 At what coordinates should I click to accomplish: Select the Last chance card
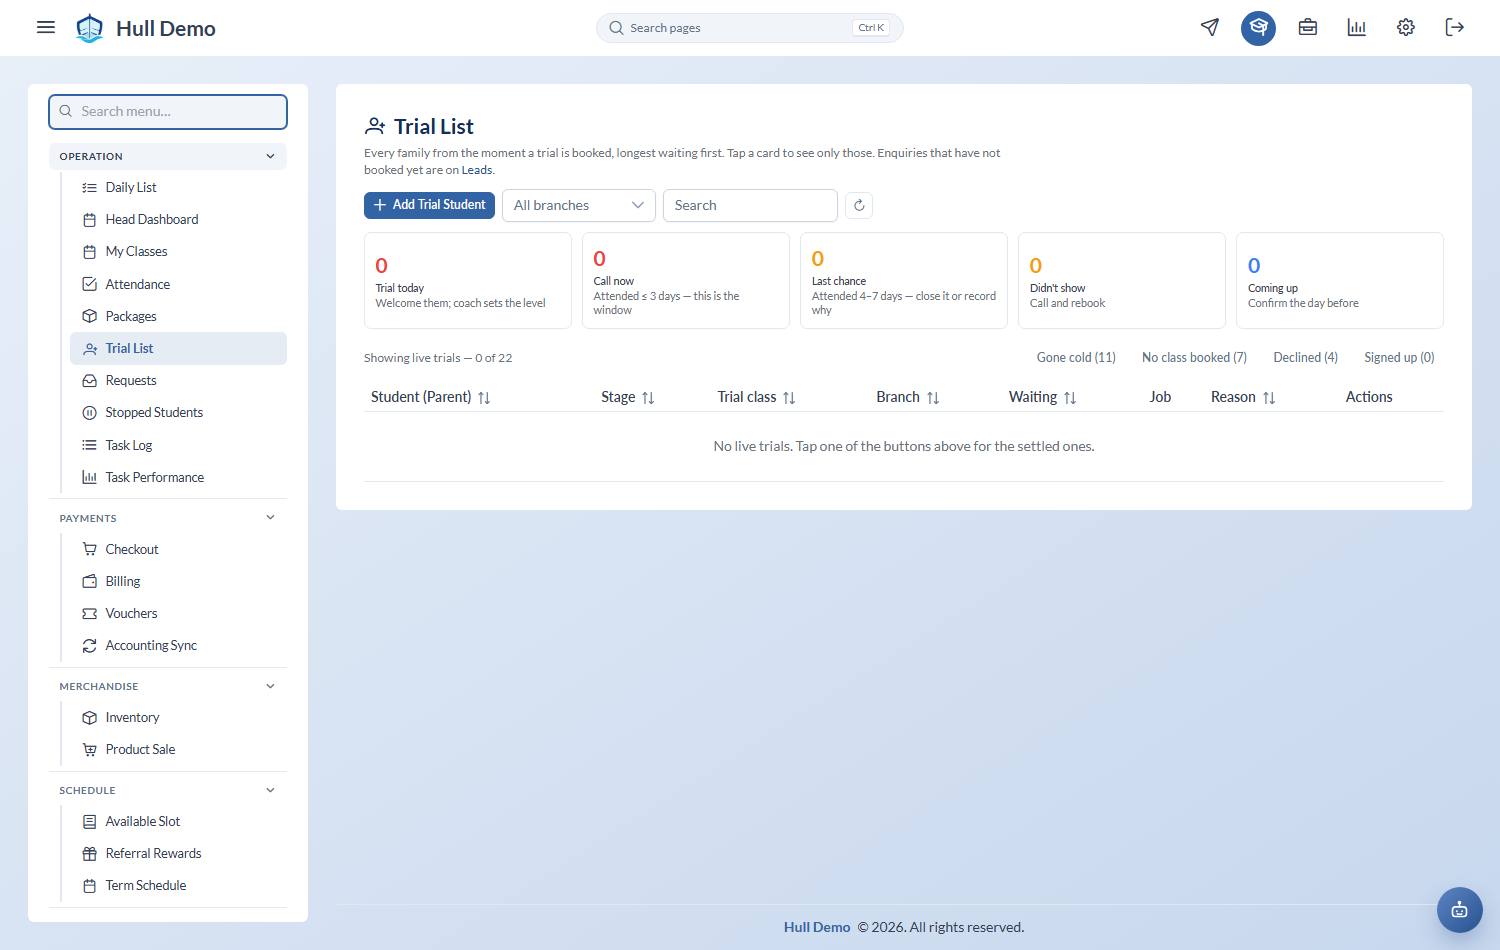coord(904,281)
